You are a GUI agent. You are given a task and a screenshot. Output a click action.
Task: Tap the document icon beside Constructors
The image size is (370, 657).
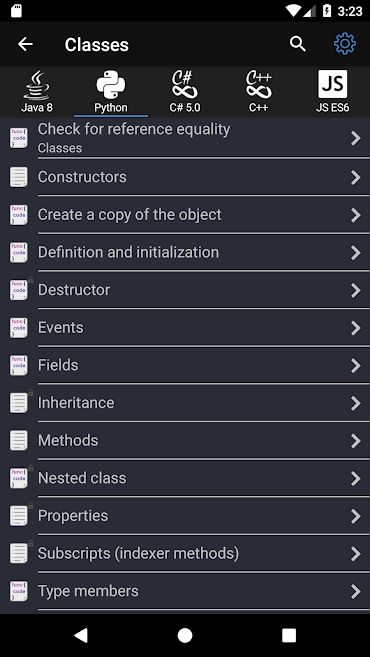(x=19, y=177)
